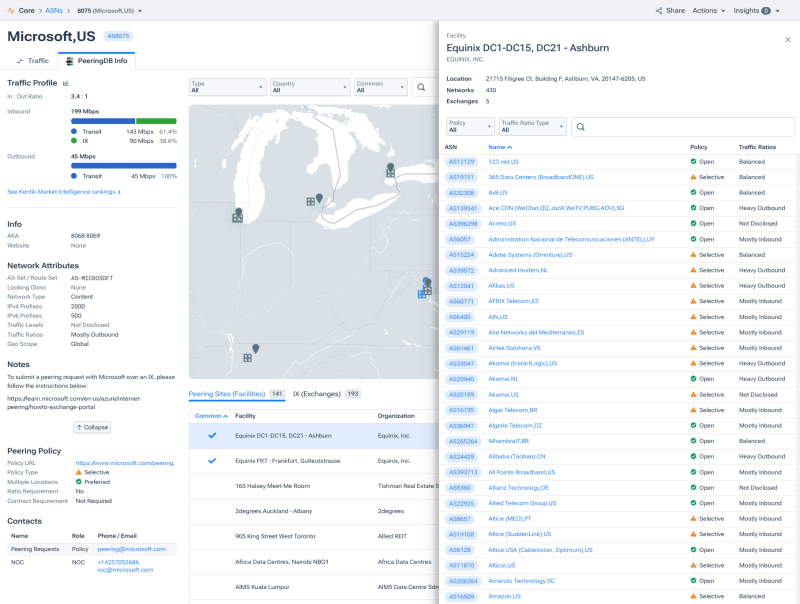Screen dimensions: 800x604
Task: Toggle Common checkmark for Equinix FR7 Frankfurt row
Action: [212, 461]
